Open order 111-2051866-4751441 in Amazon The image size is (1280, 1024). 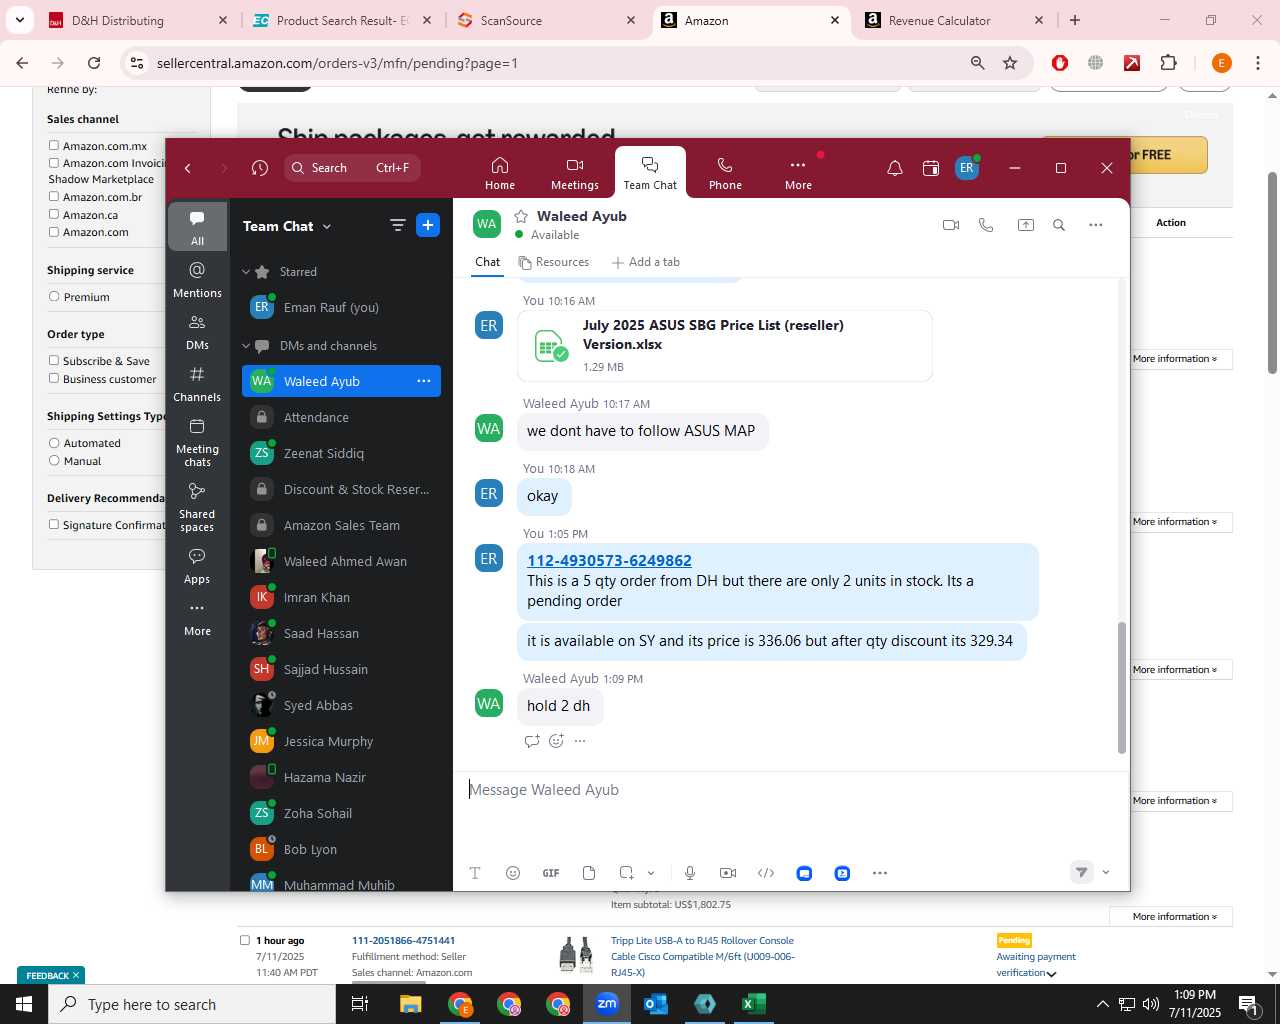(403, 940)
